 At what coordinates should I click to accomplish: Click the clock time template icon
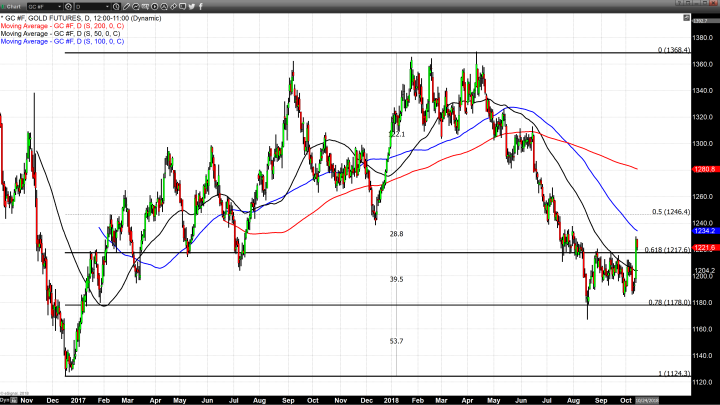click(116, 6)
